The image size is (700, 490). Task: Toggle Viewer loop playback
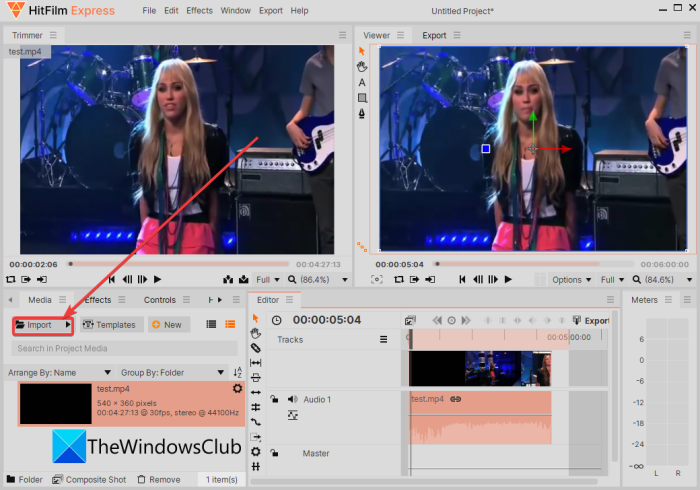click(399, 279)
